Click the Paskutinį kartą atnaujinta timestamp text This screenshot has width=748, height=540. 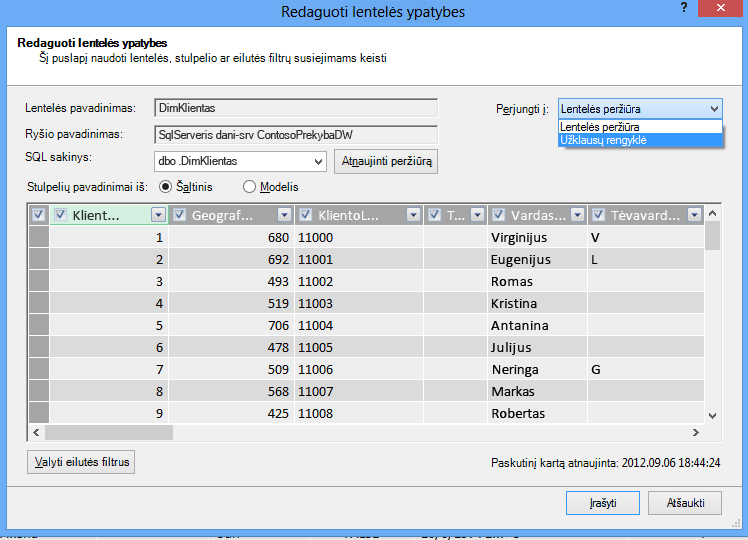point(605,463)
